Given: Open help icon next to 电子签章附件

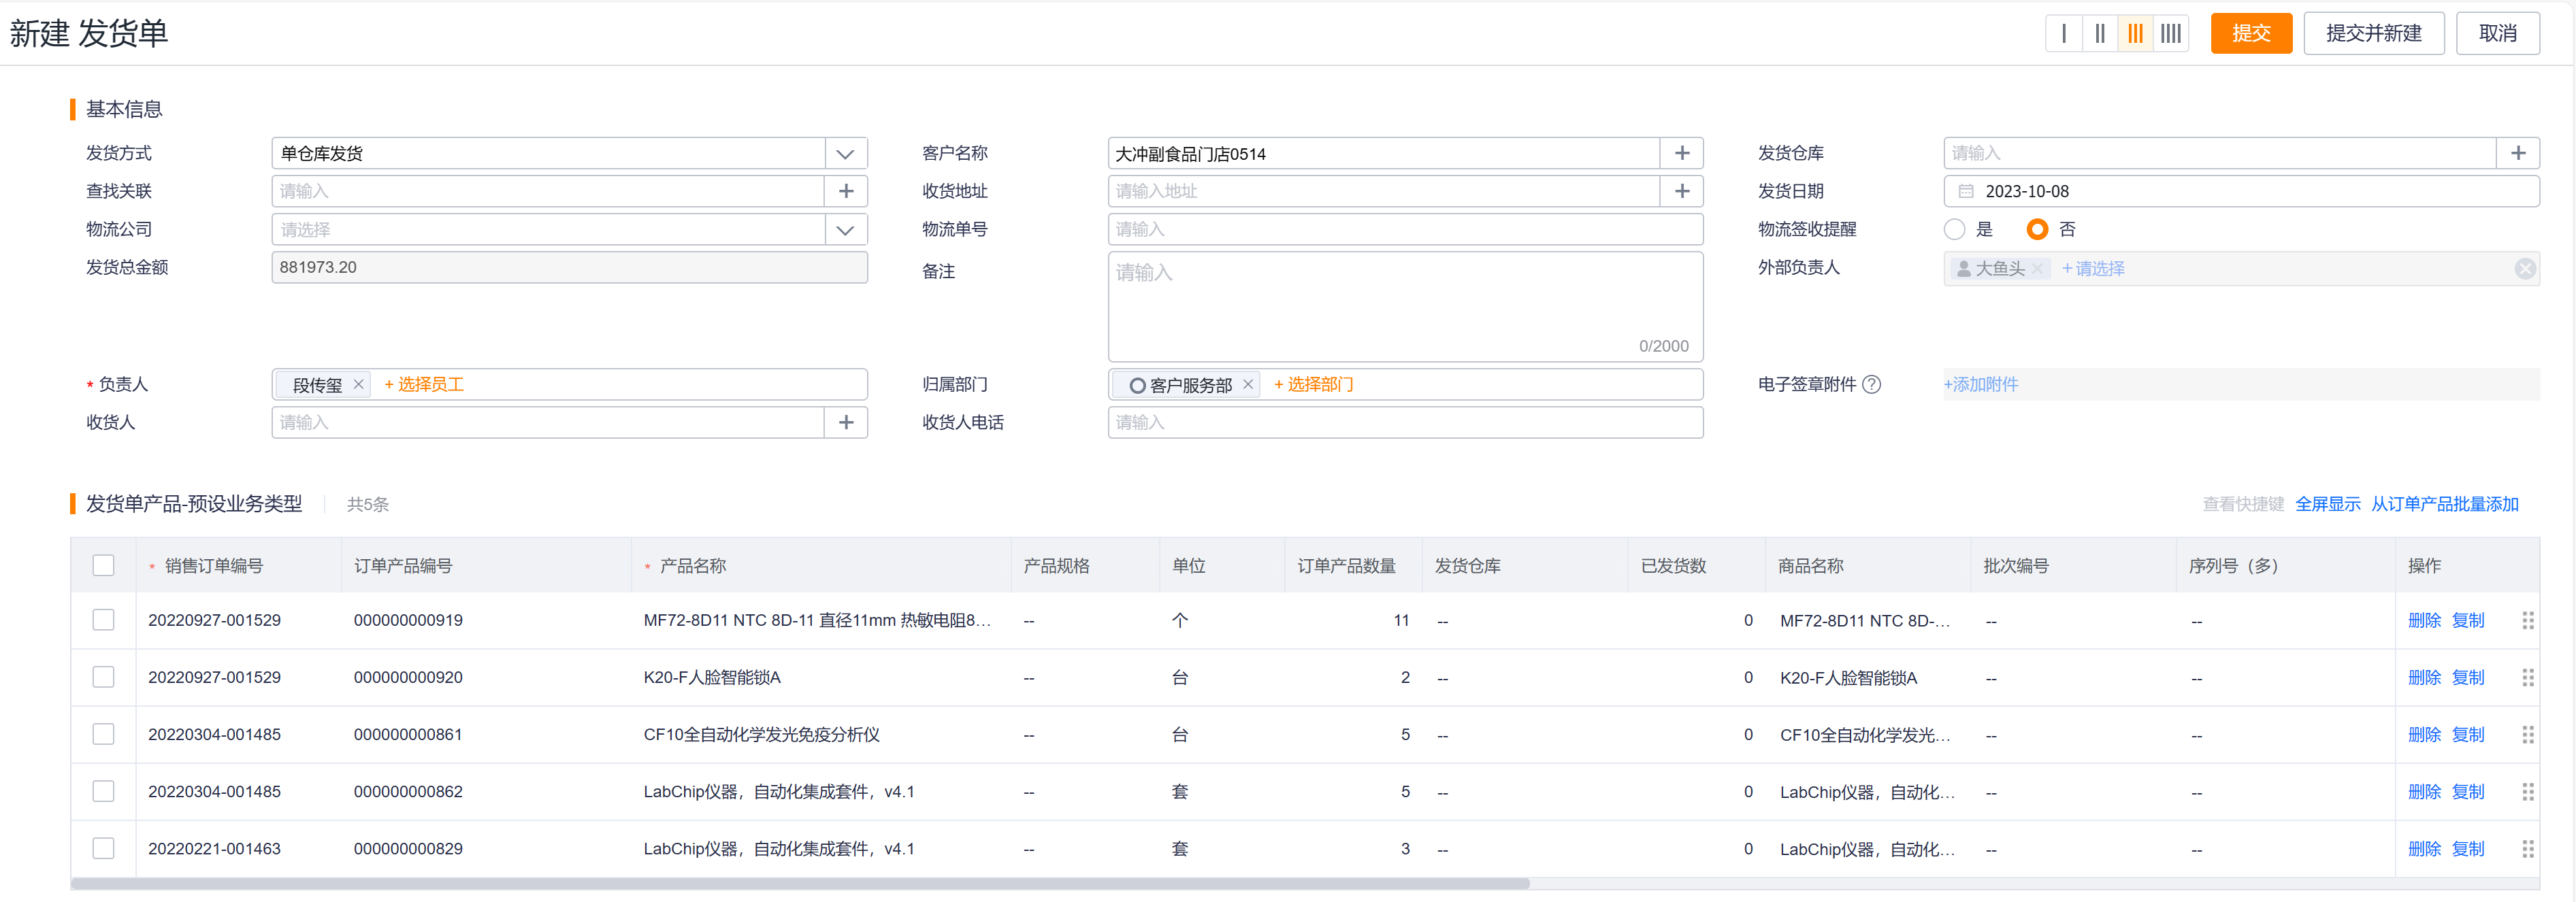Looking at the screenshot, I should point(1872,384).
